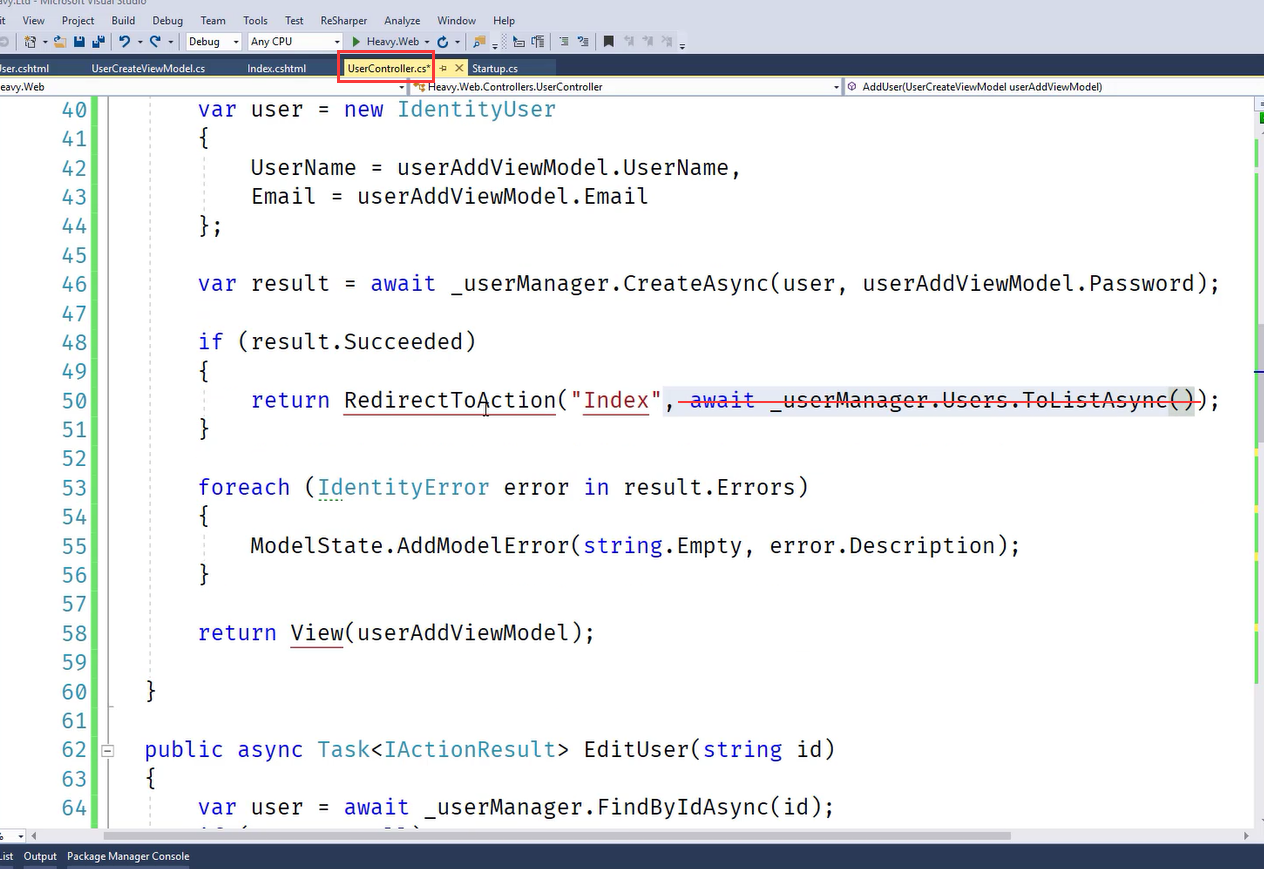Image resolution: width=1264 pixels, height=869 pixels.
Task: Redo the edit with the Redo arrow
Action: (156, 42)
